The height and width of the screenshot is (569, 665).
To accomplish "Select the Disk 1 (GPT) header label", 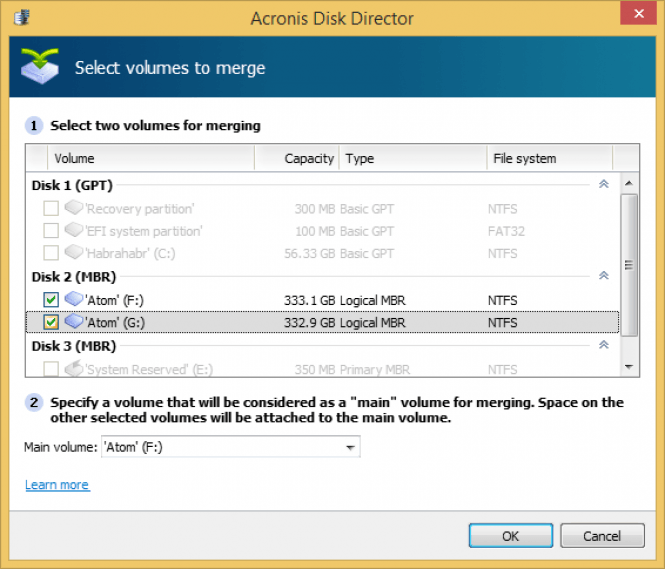I will (x=72, y=185).
